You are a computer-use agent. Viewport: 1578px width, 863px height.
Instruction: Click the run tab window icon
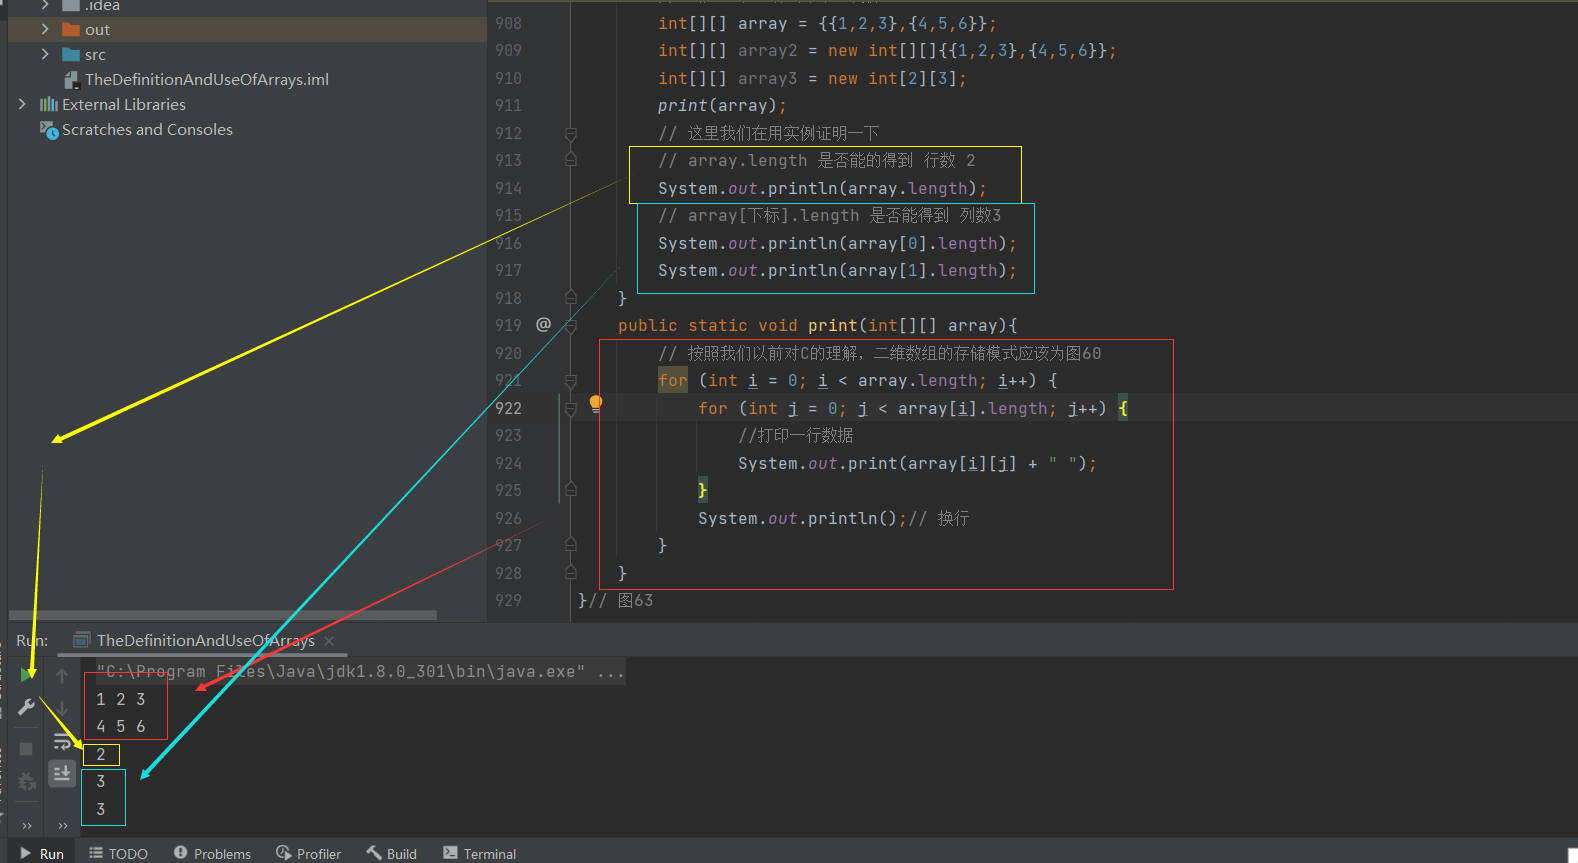(82, 640)
